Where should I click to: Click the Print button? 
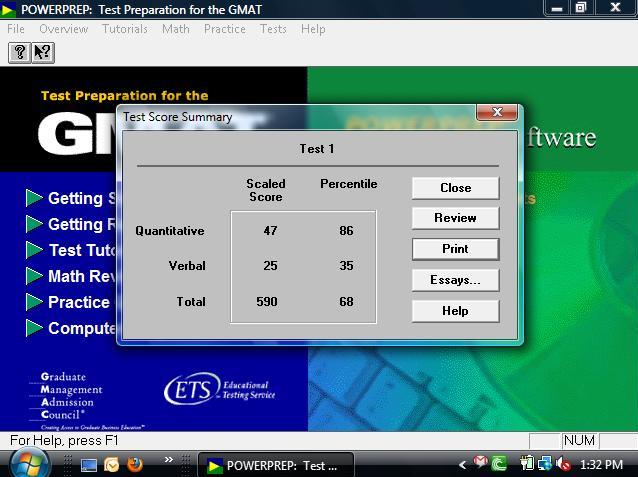tap(455, 249)
